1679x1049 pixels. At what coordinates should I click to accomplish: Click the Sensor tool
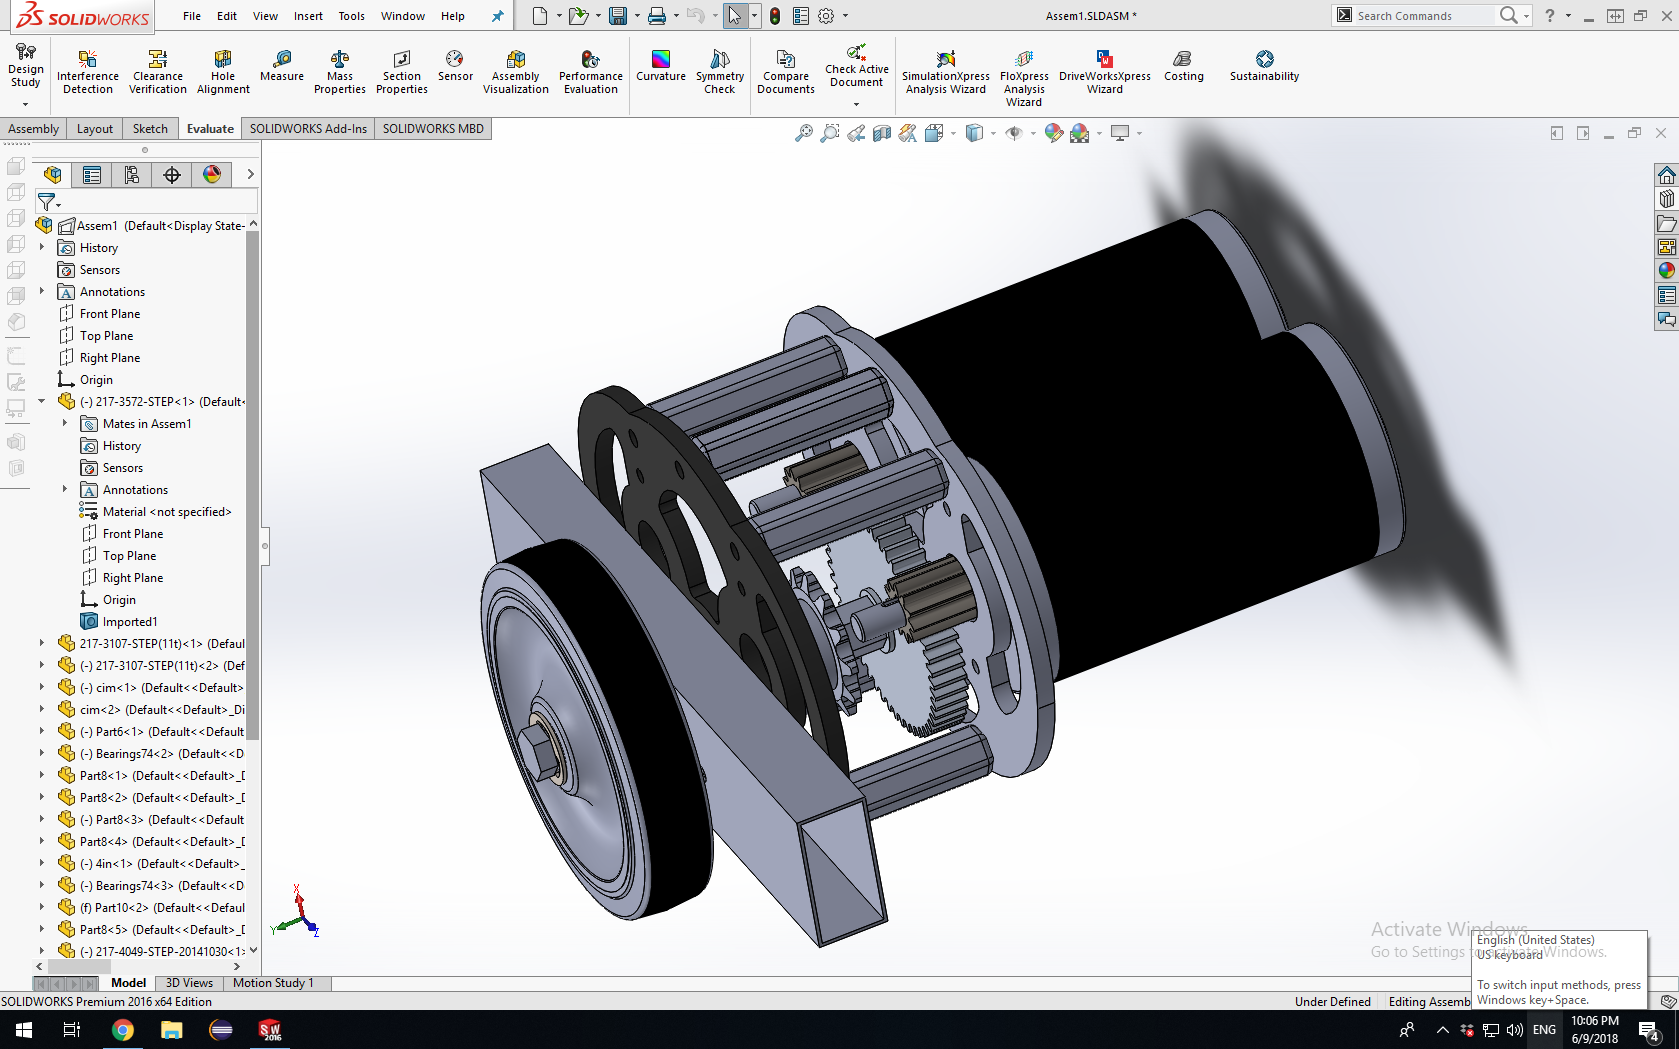tap(455, 66)
